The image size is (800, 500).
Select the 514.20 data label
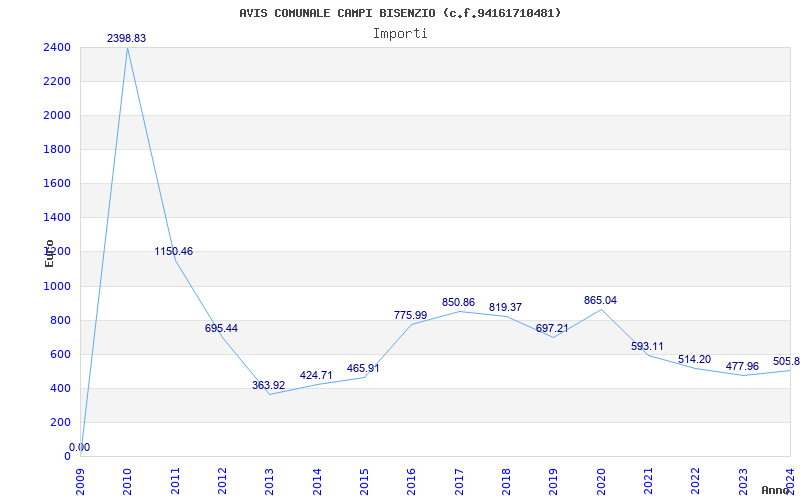[x=694, y=360]
